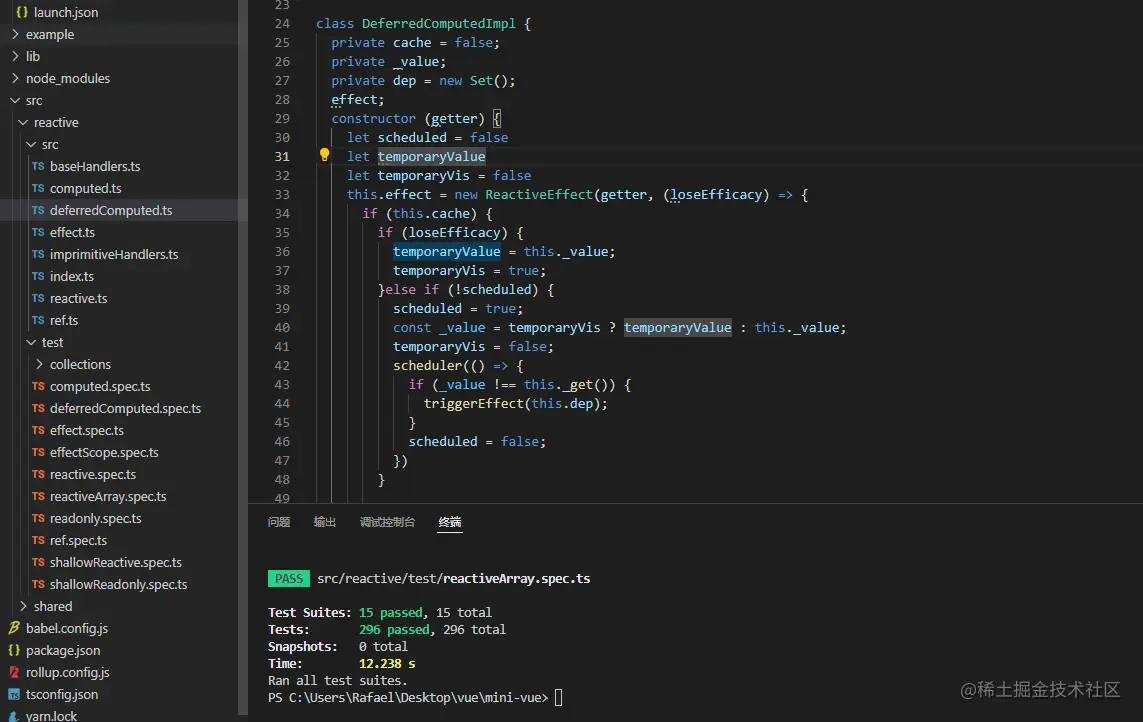
Task: Expand the lib folder
Action: coord(15,56)
